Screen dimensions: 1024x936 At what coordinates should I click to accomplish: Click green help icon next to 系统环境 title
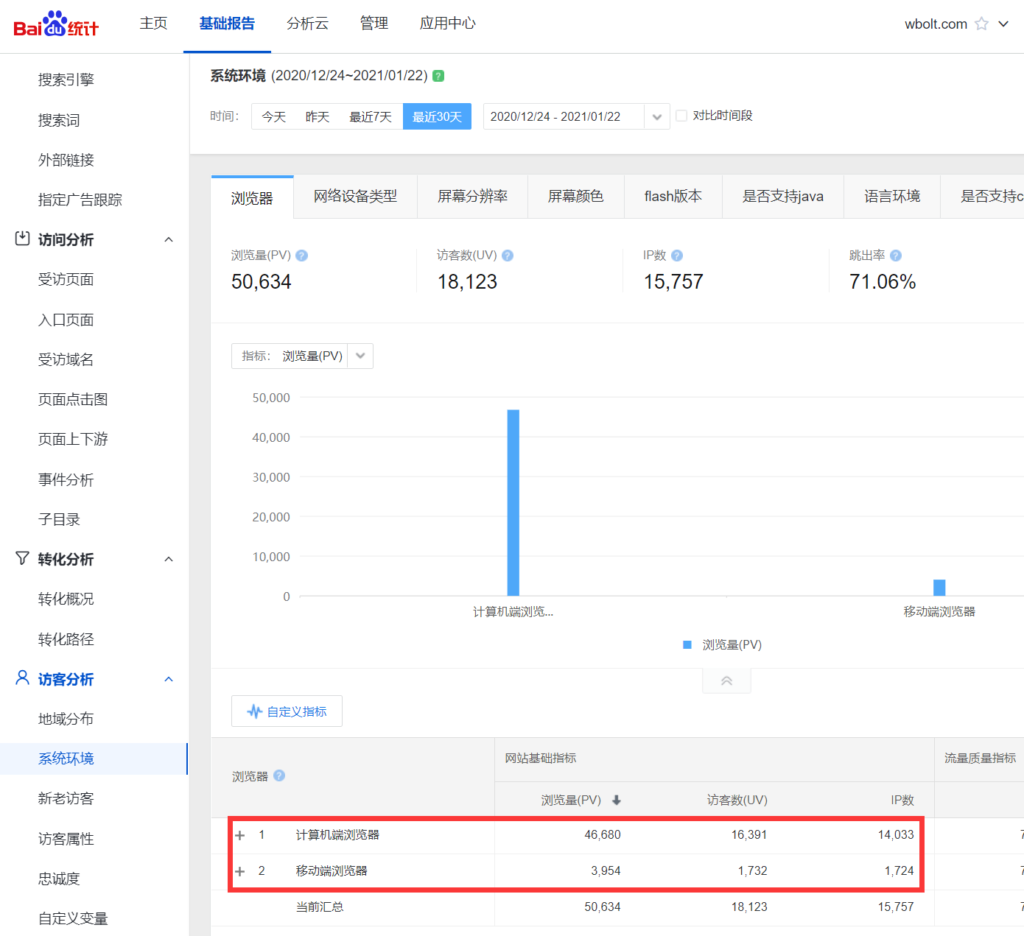[439, 76]
